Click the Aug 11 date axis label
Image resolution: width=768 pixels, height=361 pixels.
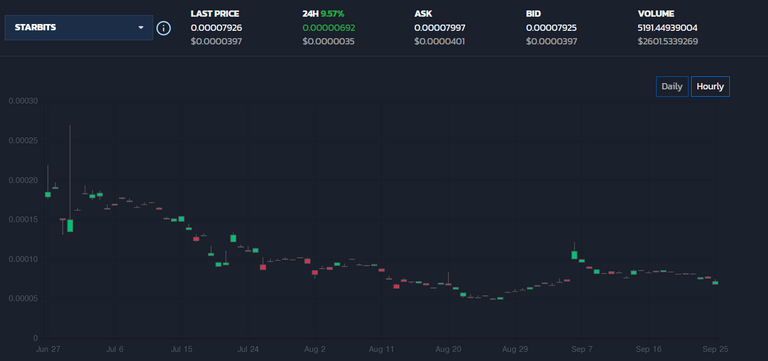(382, 350)
